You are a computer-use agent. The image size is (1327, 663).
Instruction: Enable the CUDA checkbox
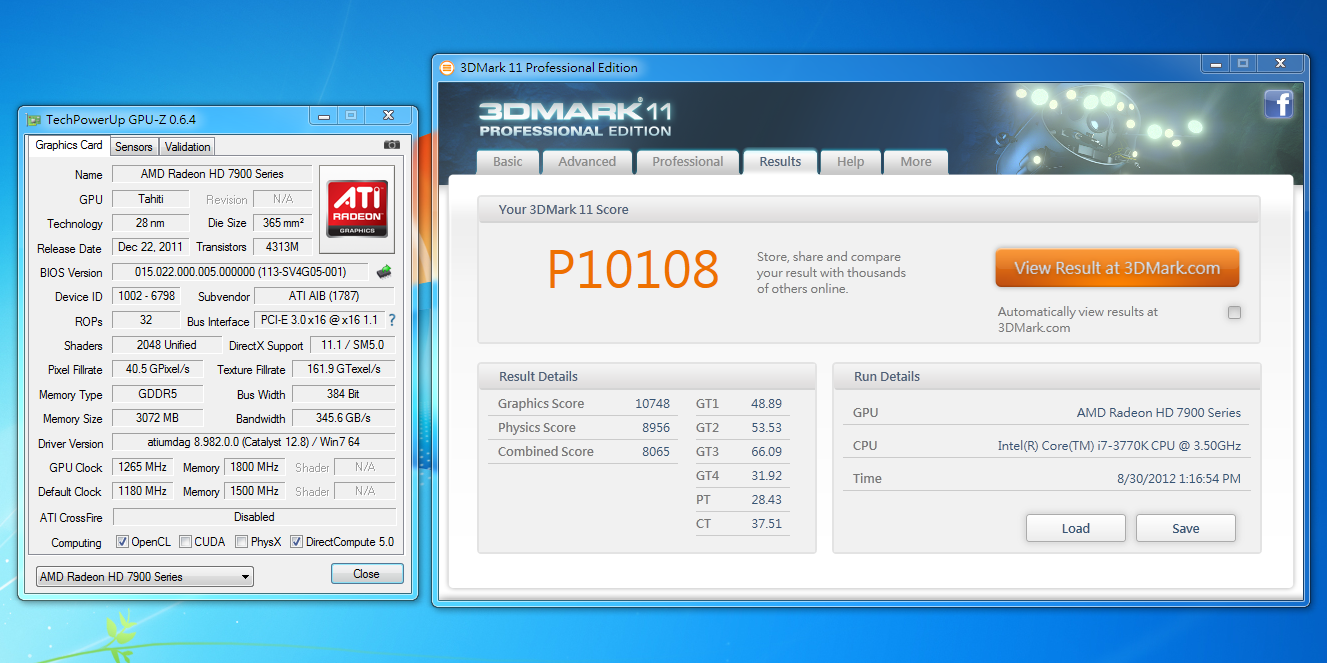point(185,542)
